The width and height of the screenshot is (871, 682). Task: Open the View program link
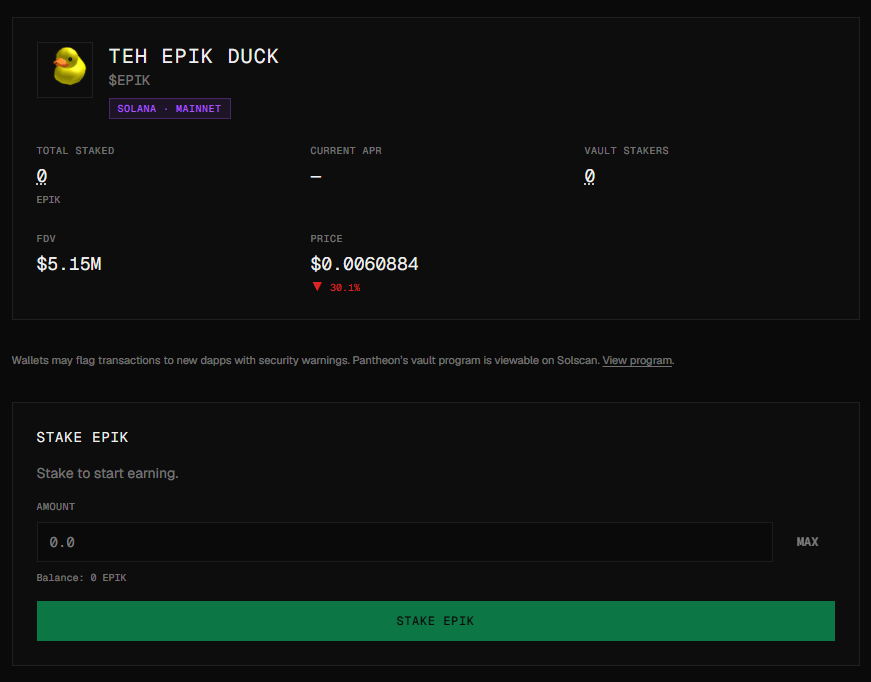coord(637,360)
